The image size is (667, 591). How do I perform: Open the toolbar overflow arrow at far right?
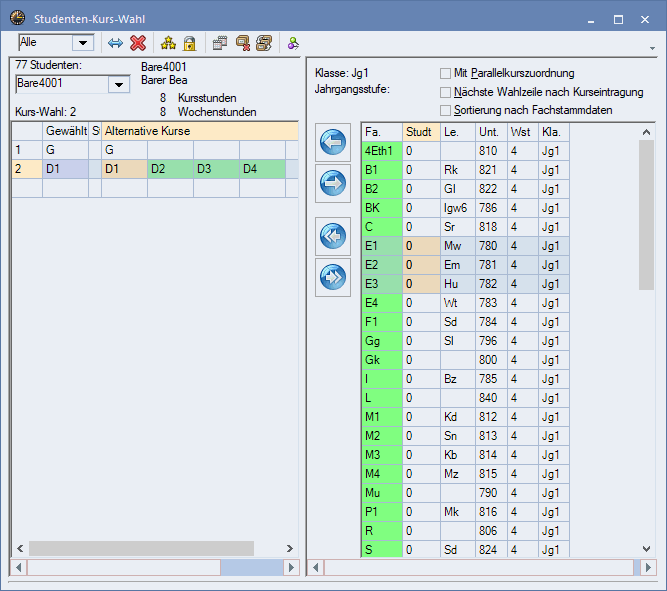pos(652,47)
